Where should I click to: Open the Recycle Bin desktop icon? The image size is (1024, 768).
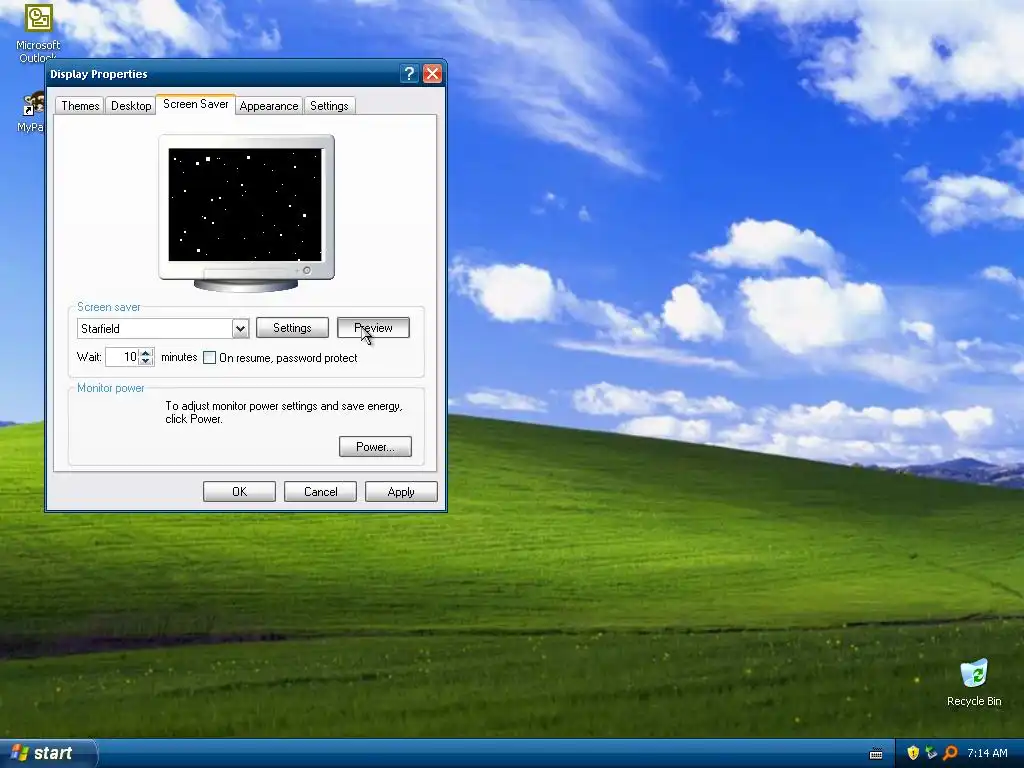[x=974, y=682]
